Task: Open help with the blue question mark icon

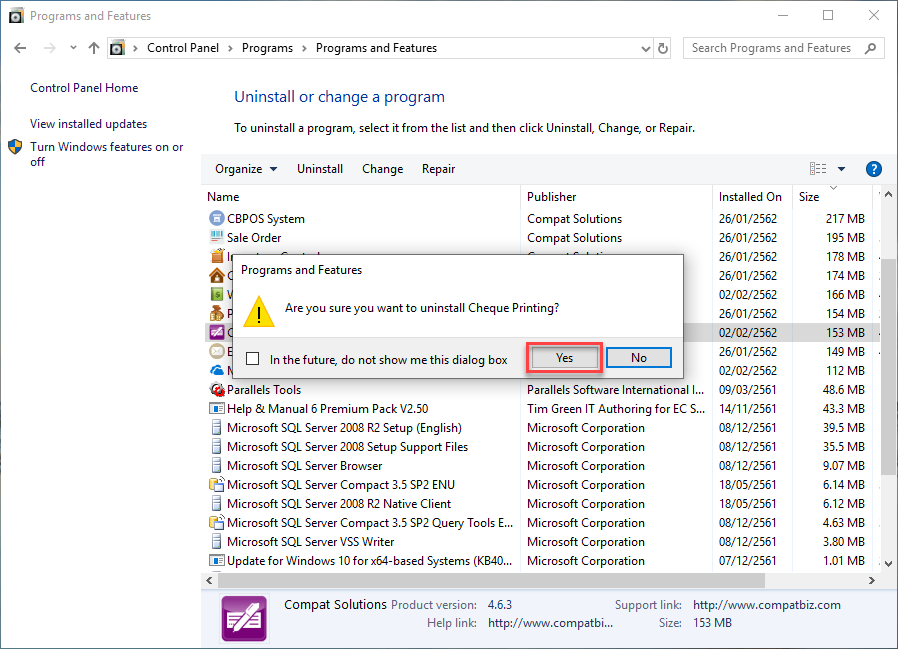Action: [873, 169]
